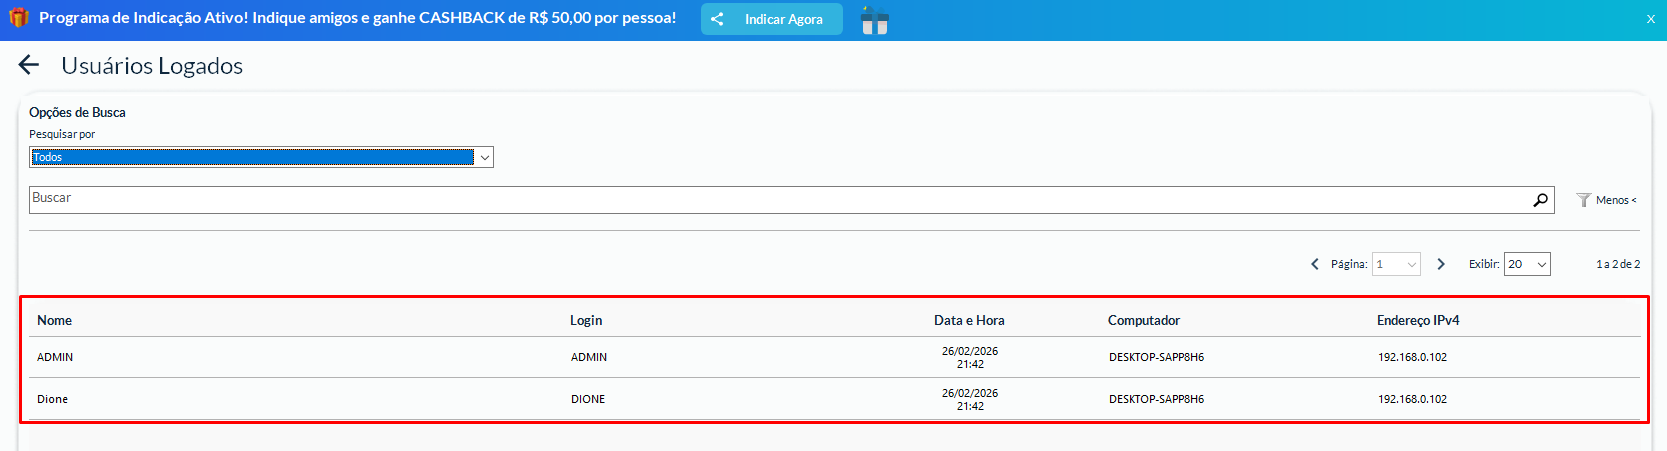
Task: Click the Indicar Agora button
Action: (x=771, y=19)
